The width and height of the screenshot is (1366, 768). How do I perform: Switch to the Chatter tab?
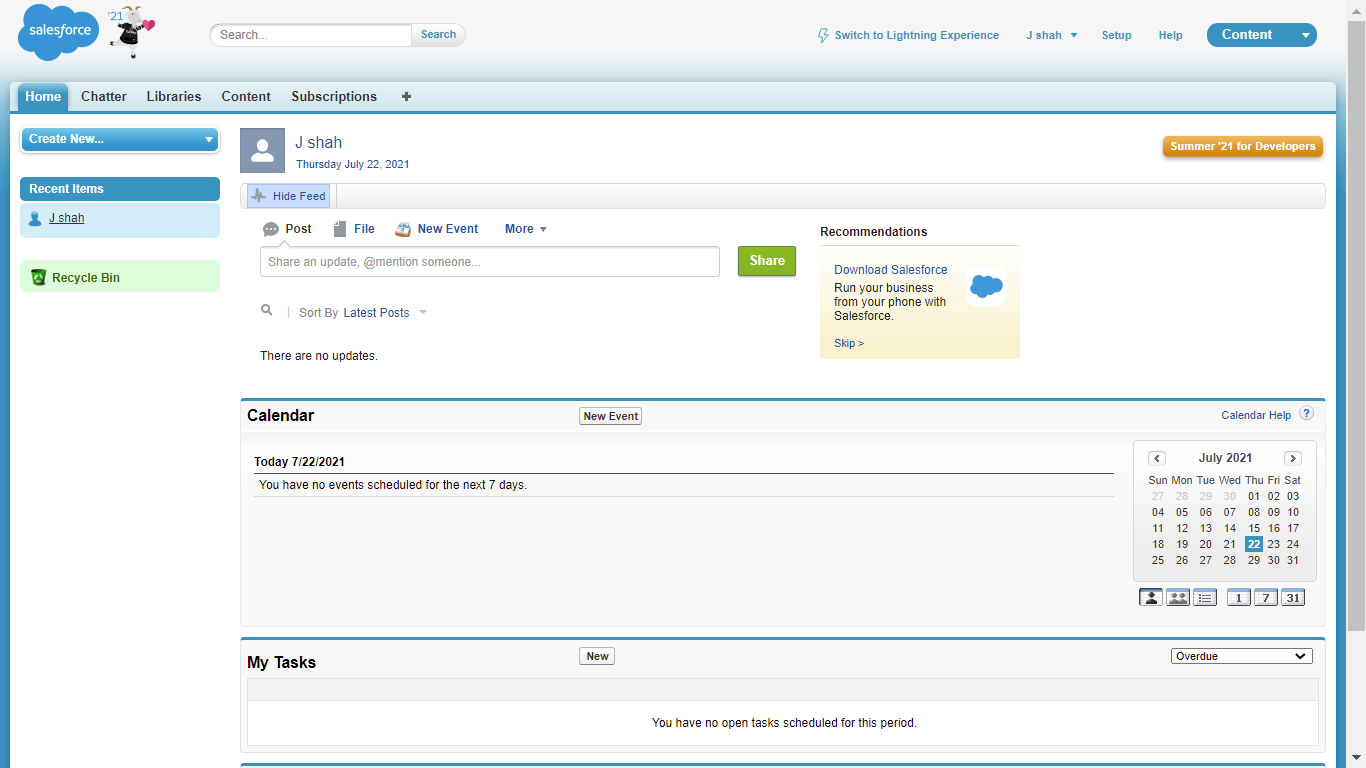104,97
